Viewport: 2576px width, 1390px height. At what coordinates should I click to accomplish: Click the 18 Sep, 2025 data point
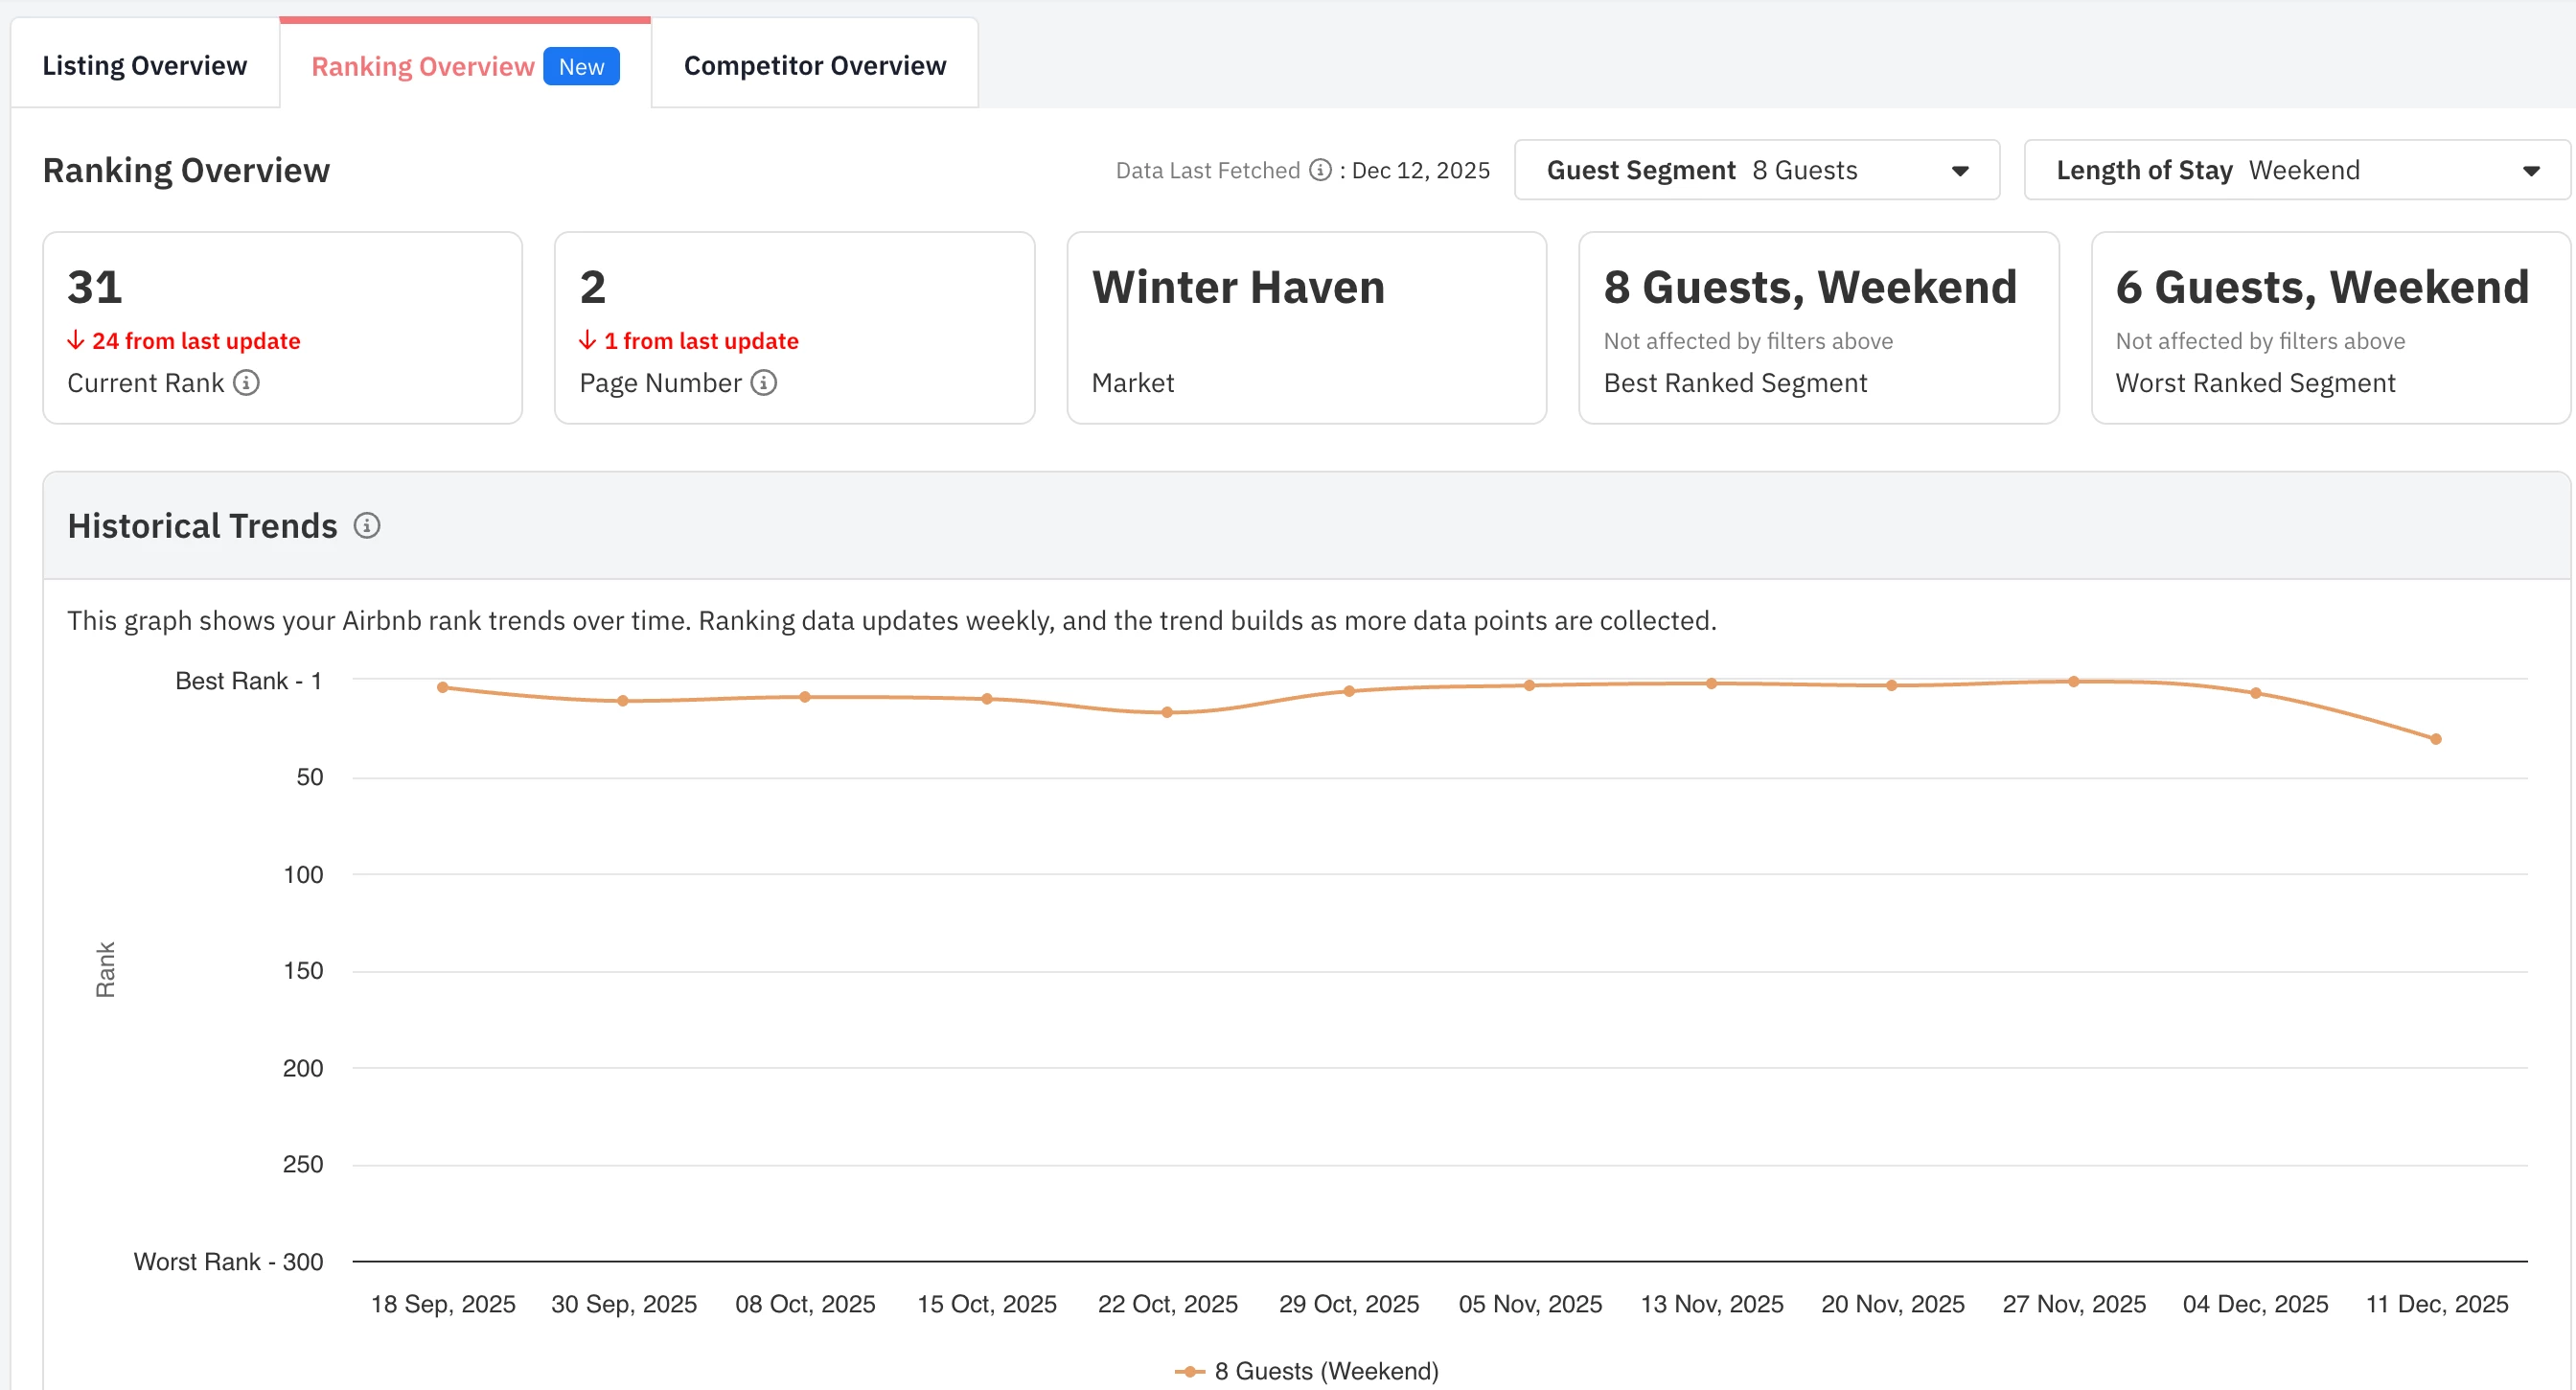(x=443, y=687)
